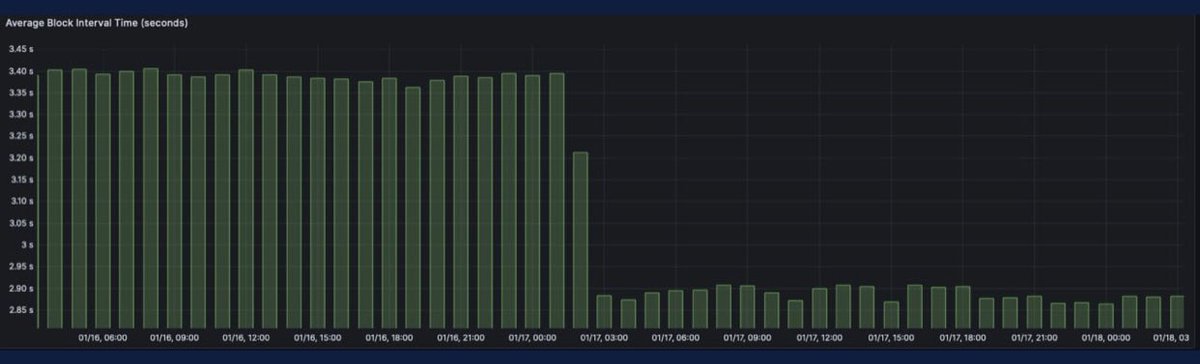The width and height of the screenshot is (1200, 364).
Task: Click the 01/17, 00:00 time label
Action: pos(532,338)
